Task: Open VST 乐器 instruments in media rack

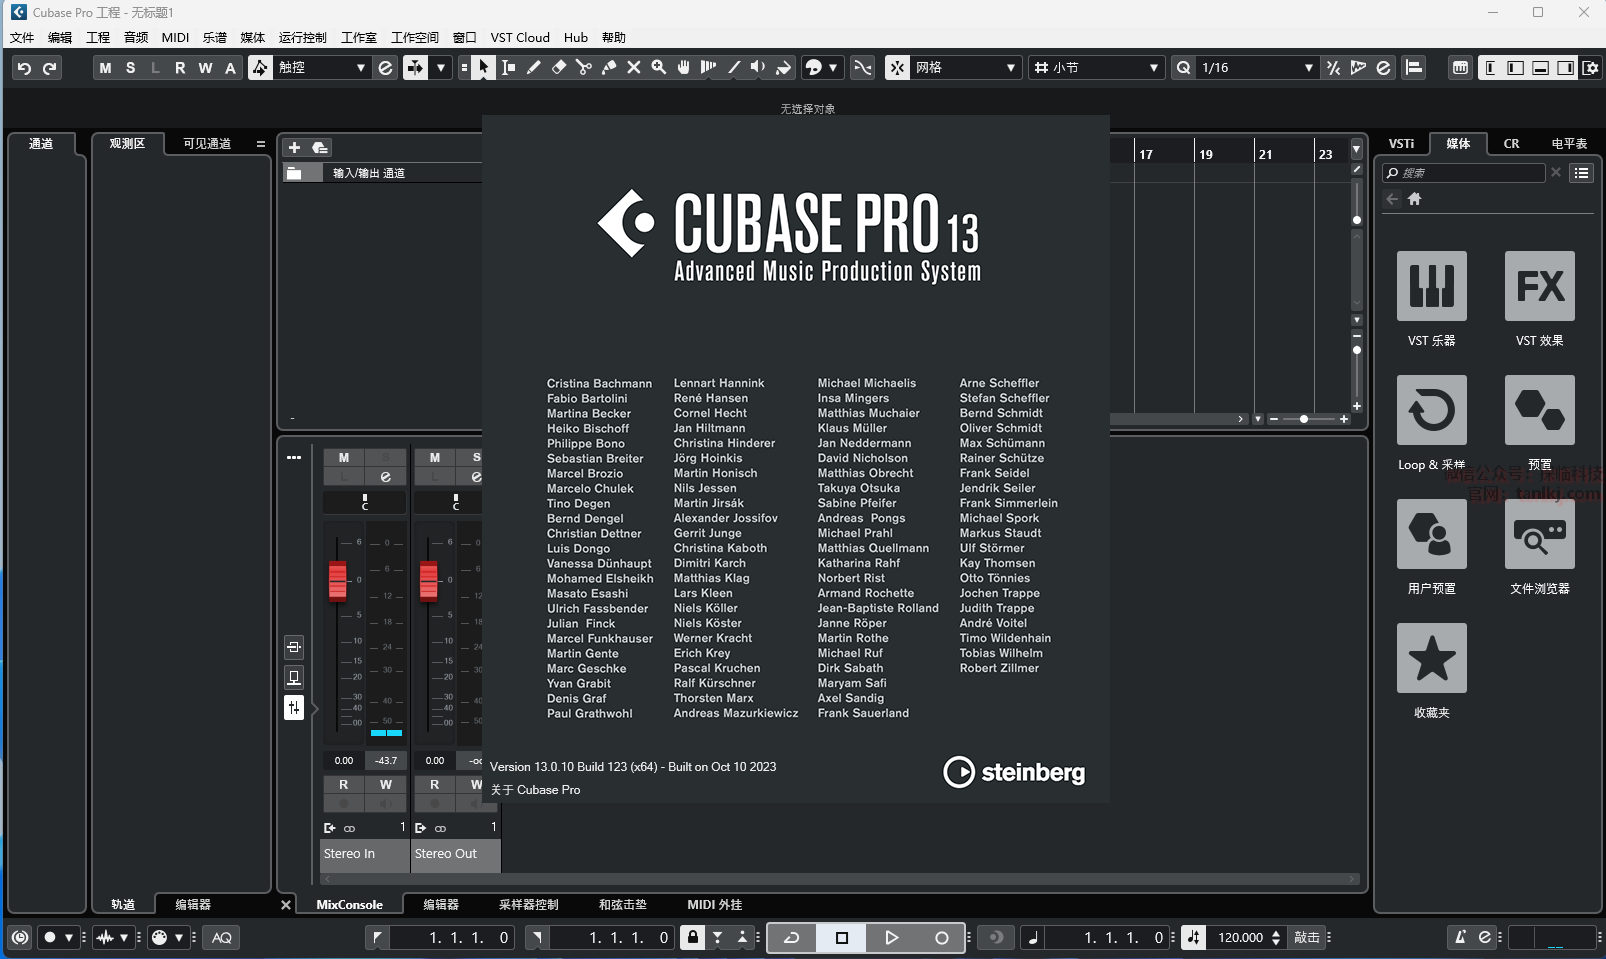Action: [x=1431, y=286]
